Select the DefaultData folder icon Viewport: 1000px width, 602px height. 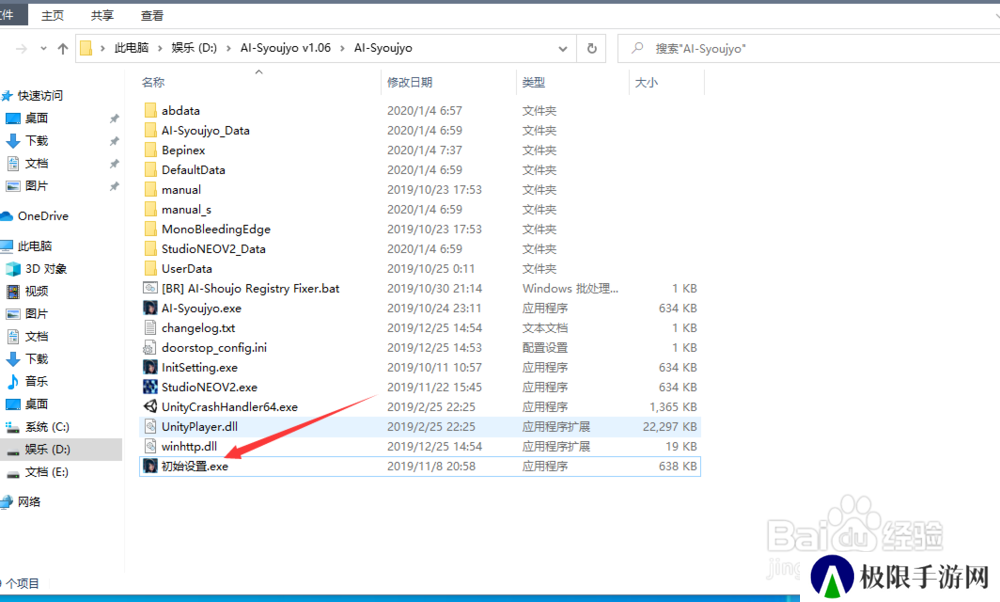[x=151, y=170]
